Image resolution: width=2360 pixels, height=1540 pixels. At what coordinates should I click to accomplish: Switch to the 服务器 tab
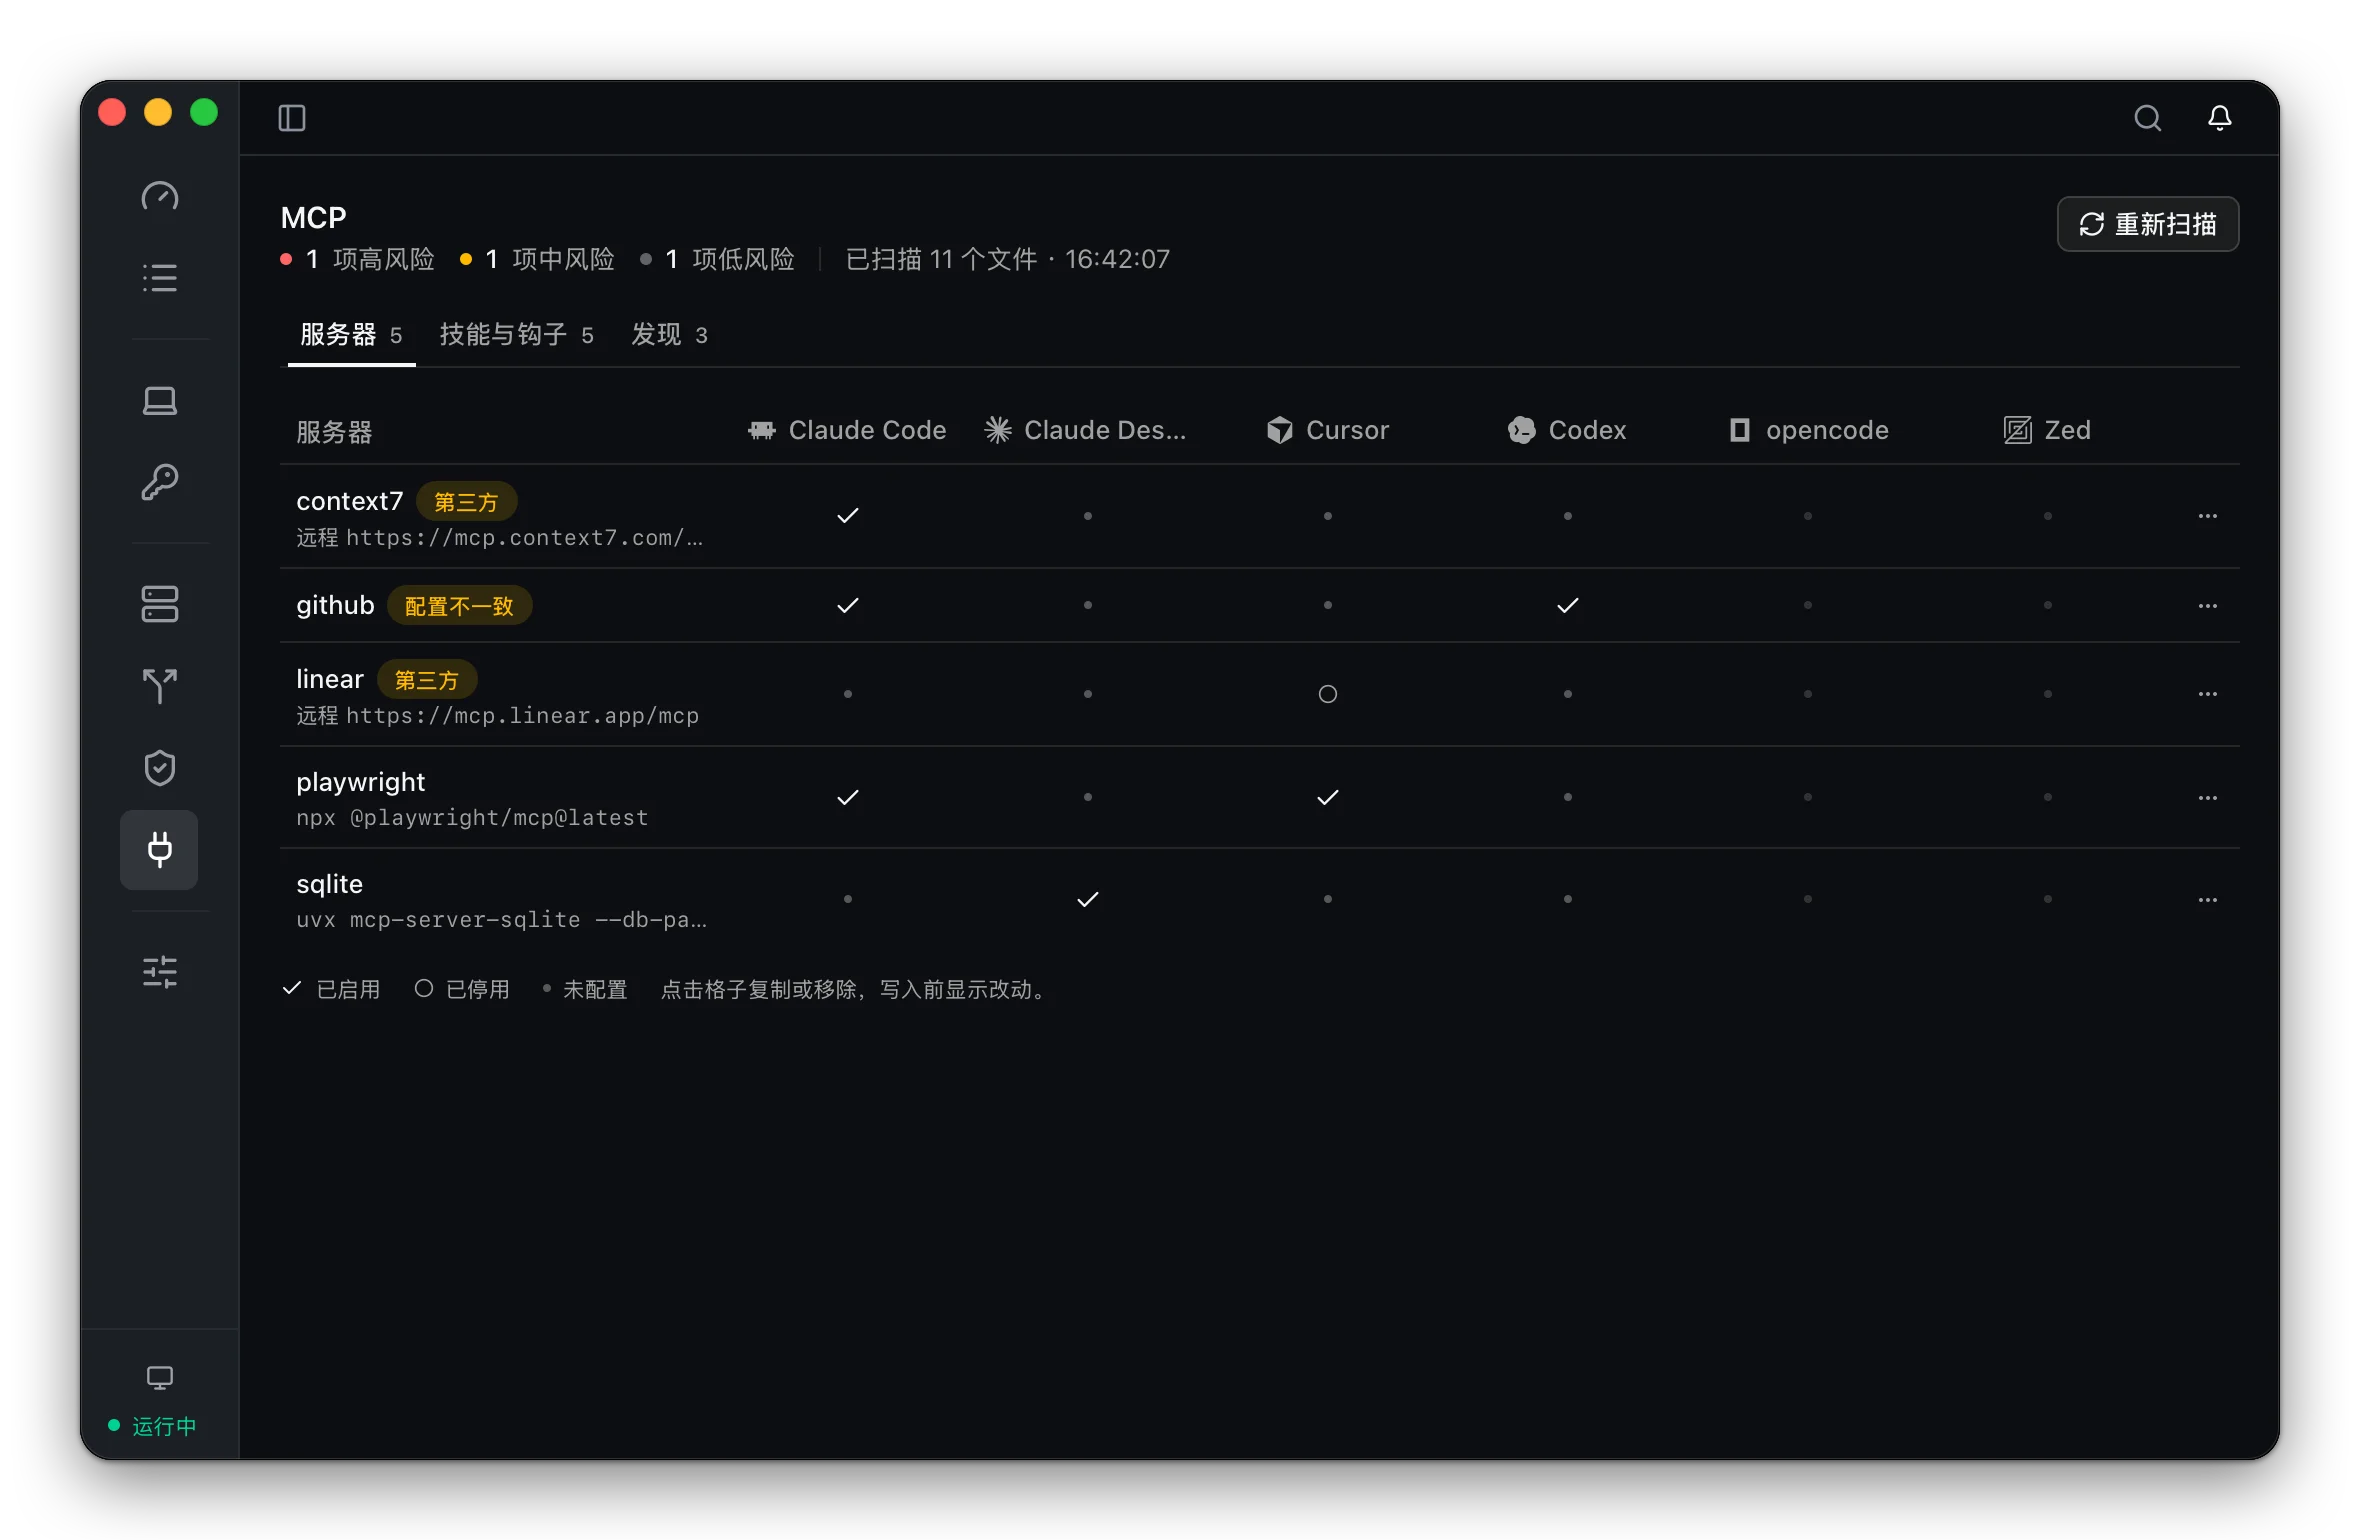[351, 335]
